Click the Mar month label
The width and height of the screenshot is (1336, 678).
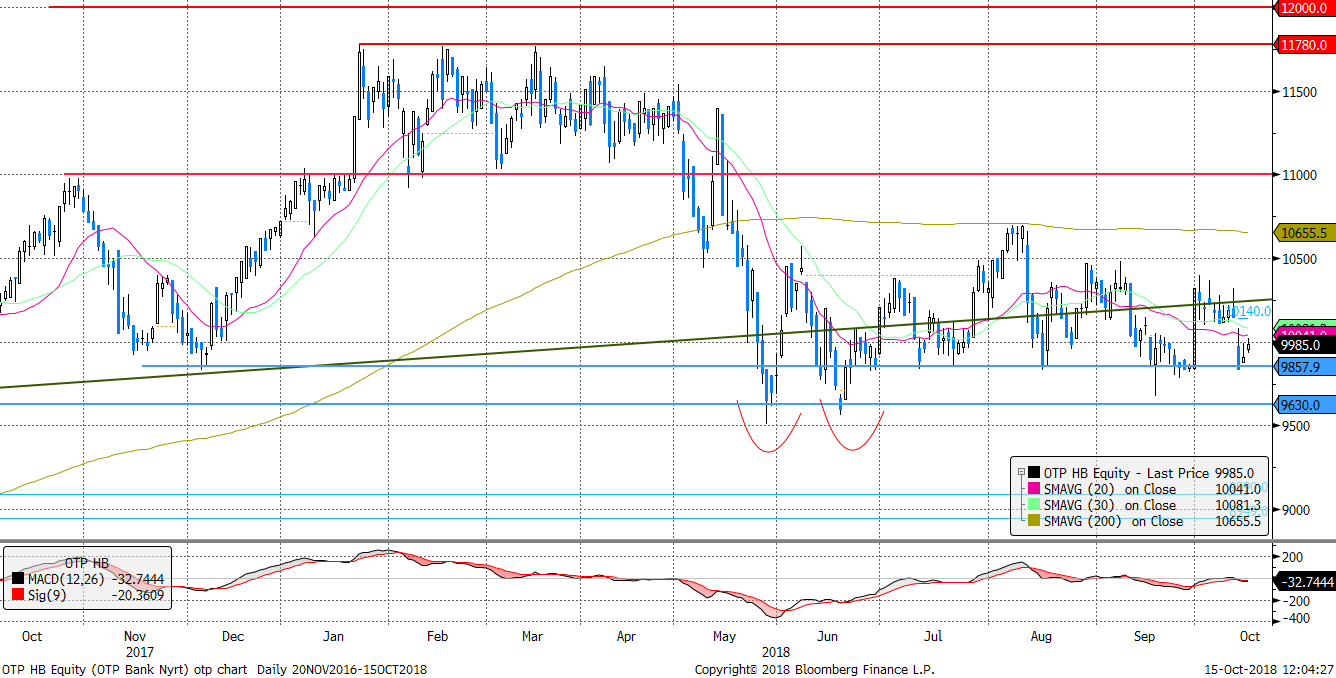(532, 636)
